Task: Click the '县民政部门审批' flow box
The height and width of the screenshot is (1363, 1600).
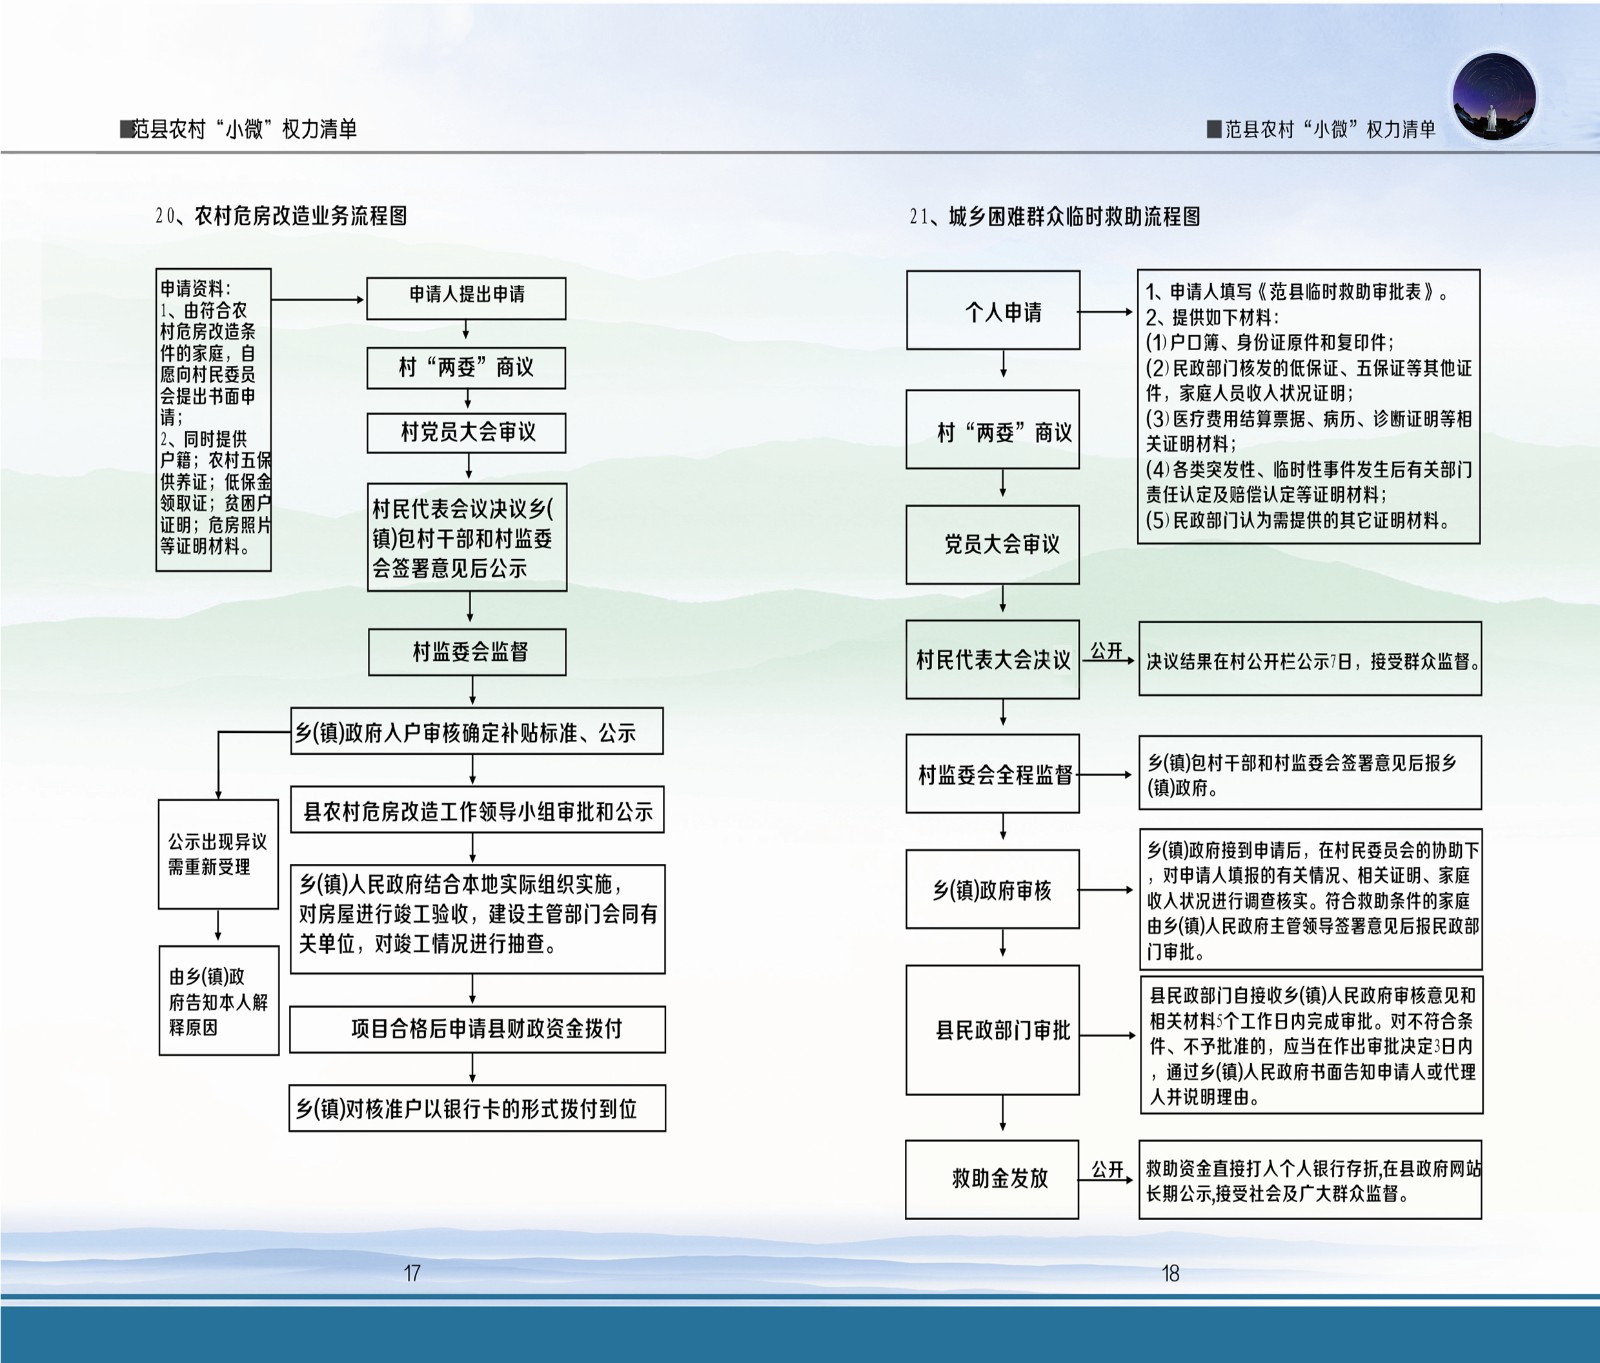Action: coord(993,1030)
